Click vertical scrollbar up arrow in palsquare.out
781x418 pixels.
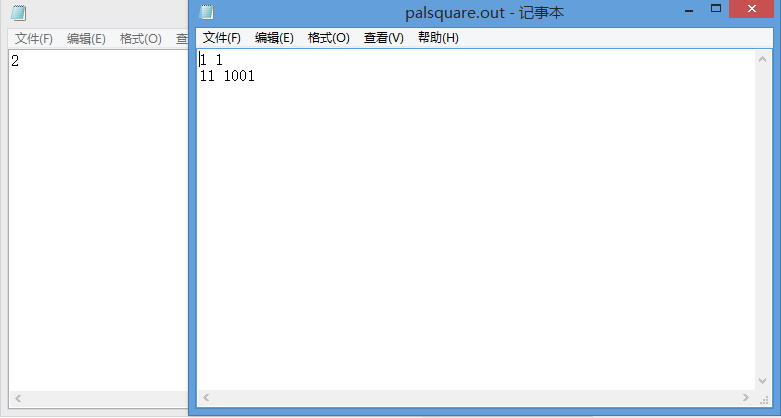pyautogui.click(x=762, y=59)
